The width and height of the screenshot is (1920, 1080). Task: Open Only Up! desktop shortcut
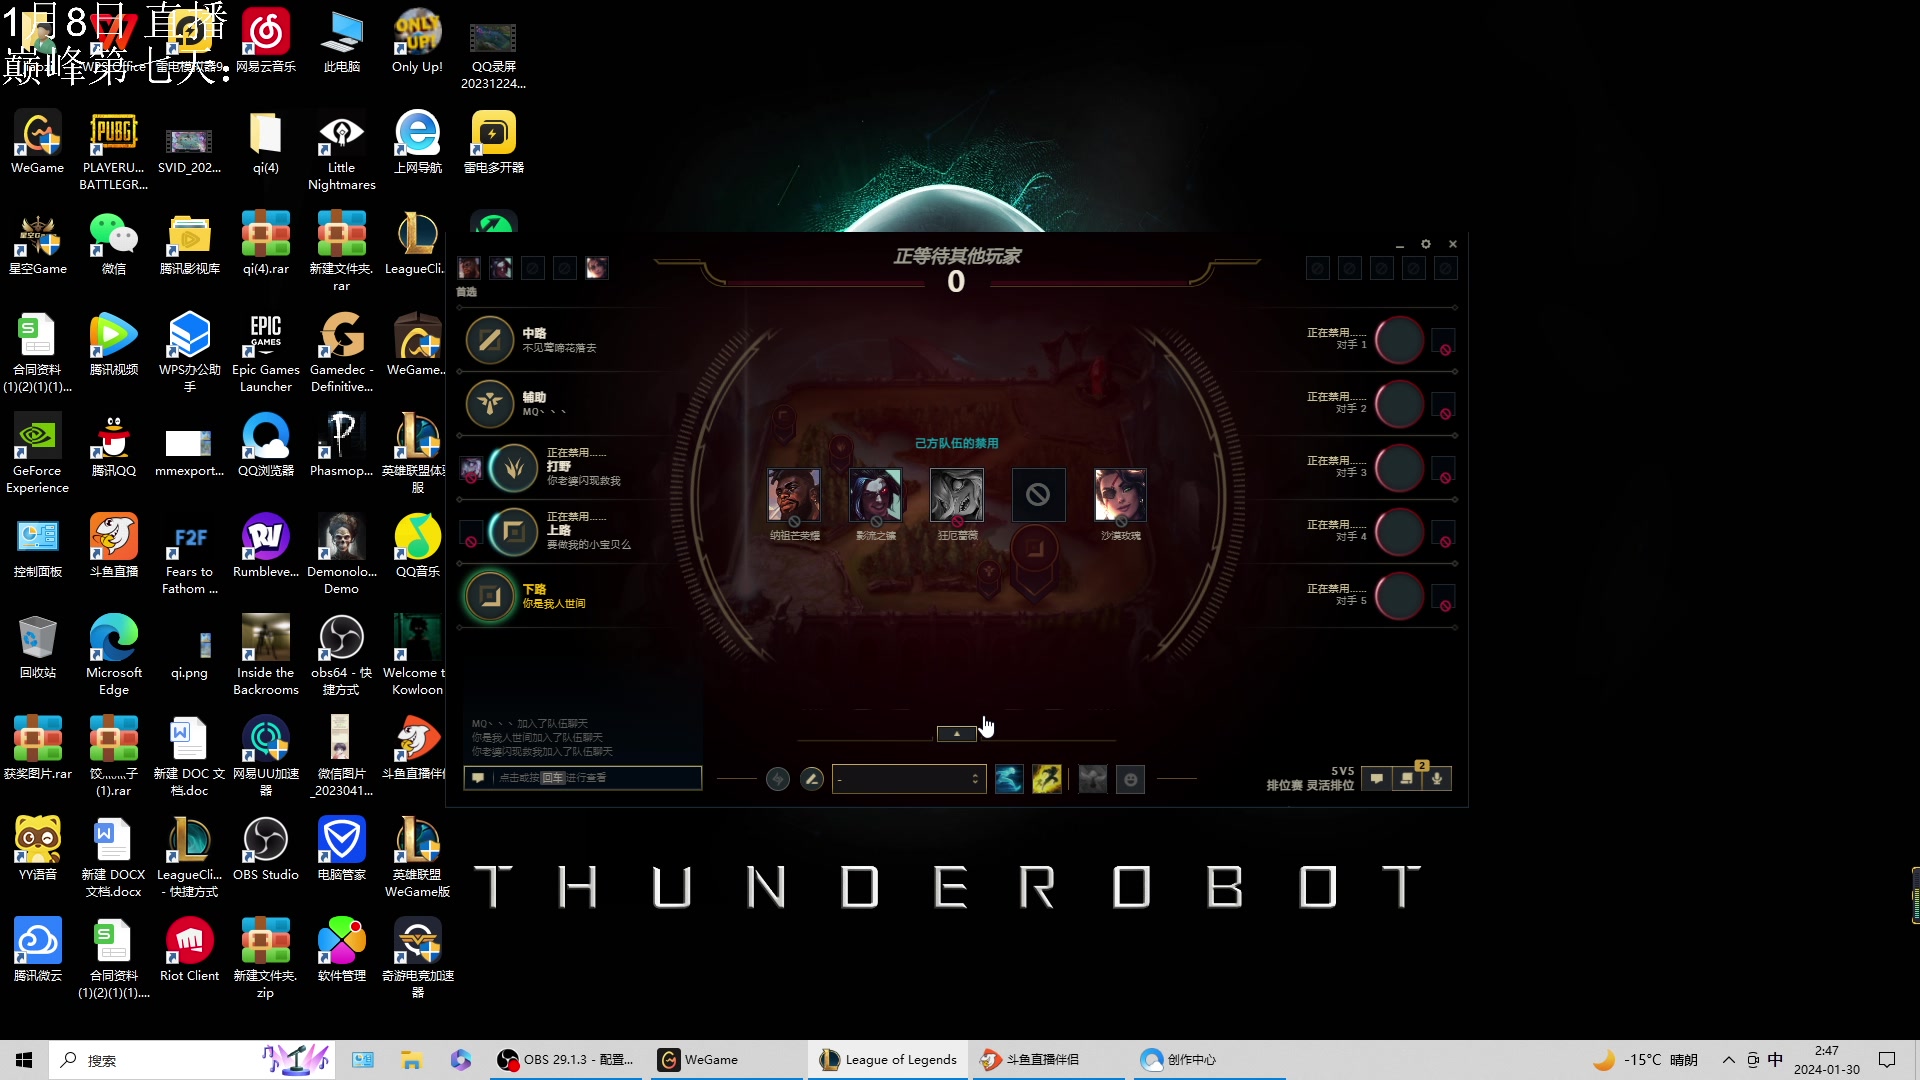[417, 42]
